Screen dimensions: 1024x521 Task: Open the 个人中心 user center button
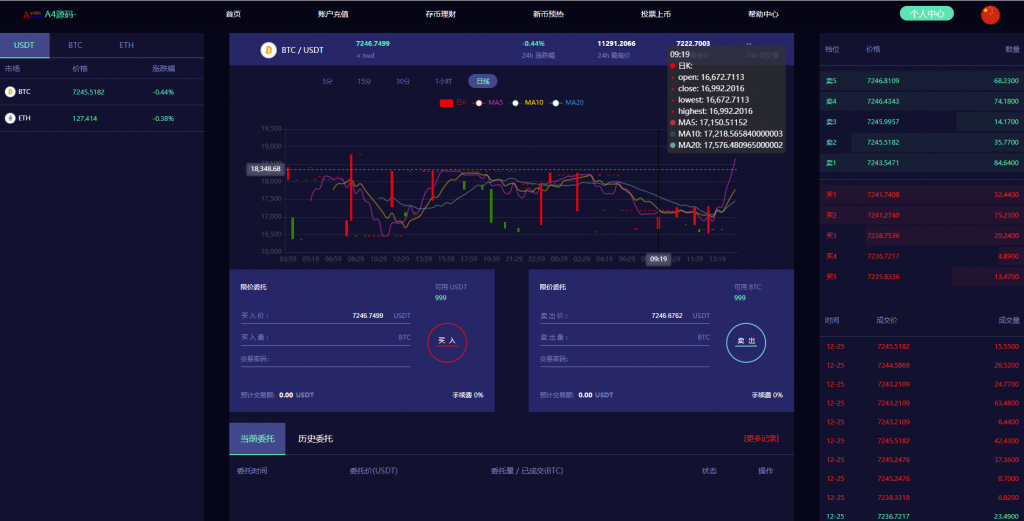(927, 14)
